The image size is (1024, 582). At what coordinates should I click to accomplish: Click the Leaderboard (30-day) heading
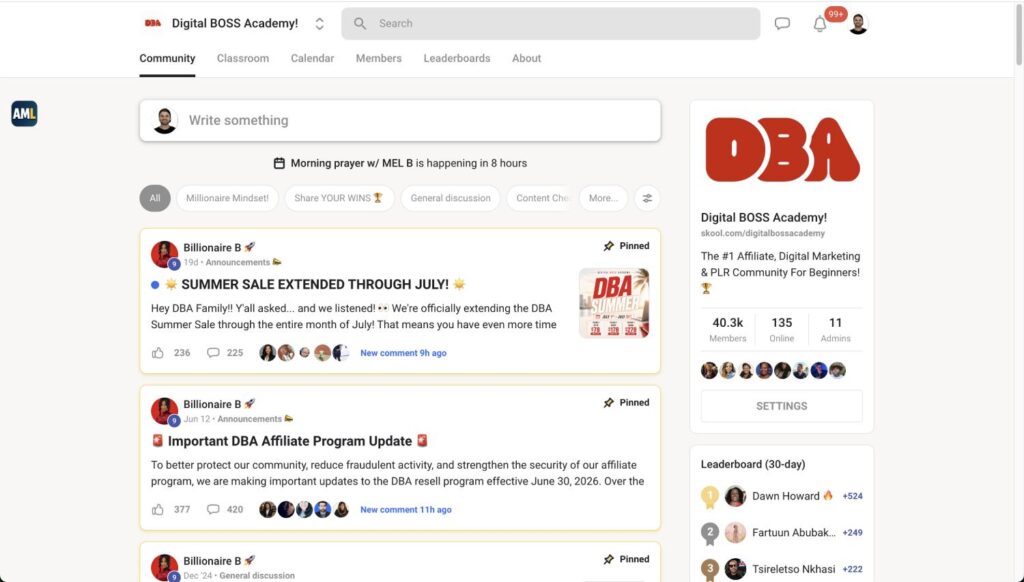(x=753, y=464)
